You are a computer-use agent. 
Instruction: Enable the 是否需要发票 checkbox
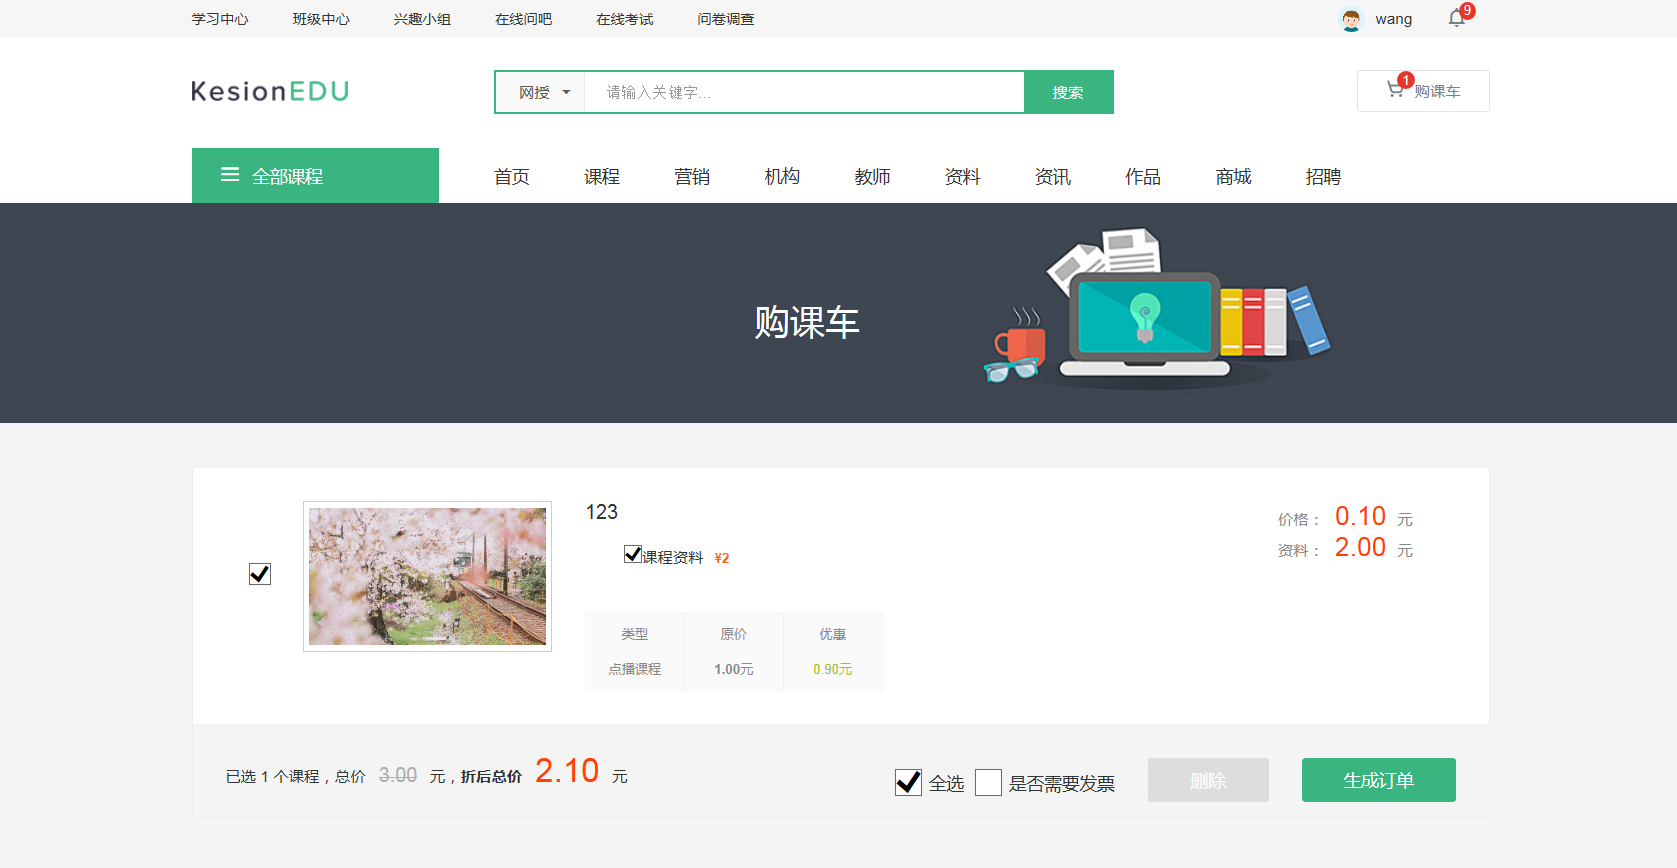988,782
